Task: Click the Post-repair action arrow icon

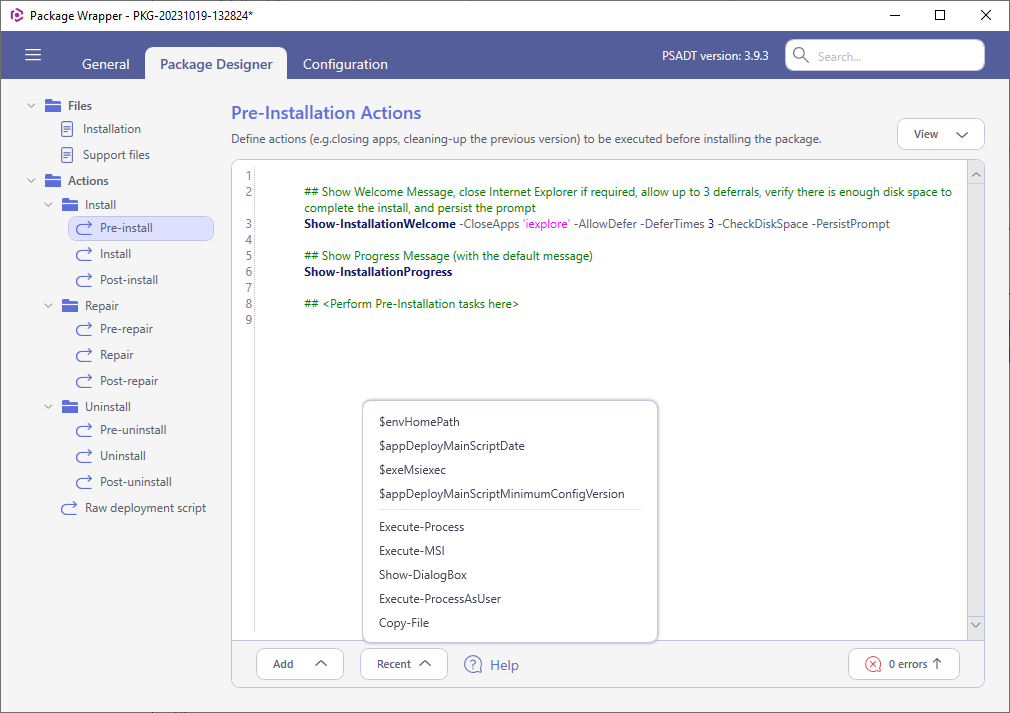Action: [x=84, y=381]
